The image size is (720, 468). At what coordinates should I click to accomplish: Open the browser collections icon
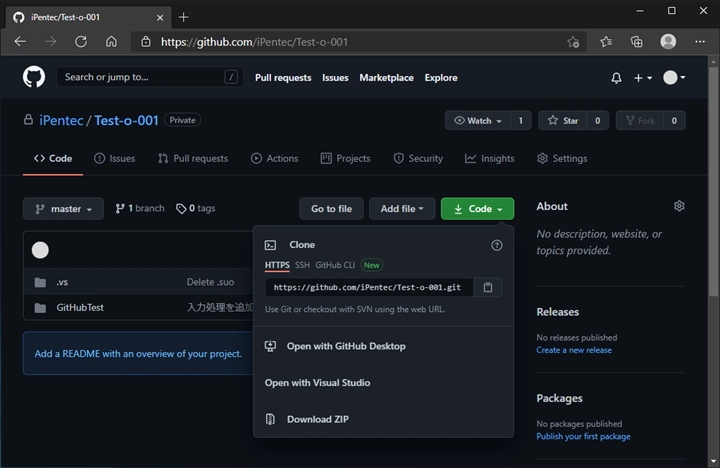click(636, 42)
